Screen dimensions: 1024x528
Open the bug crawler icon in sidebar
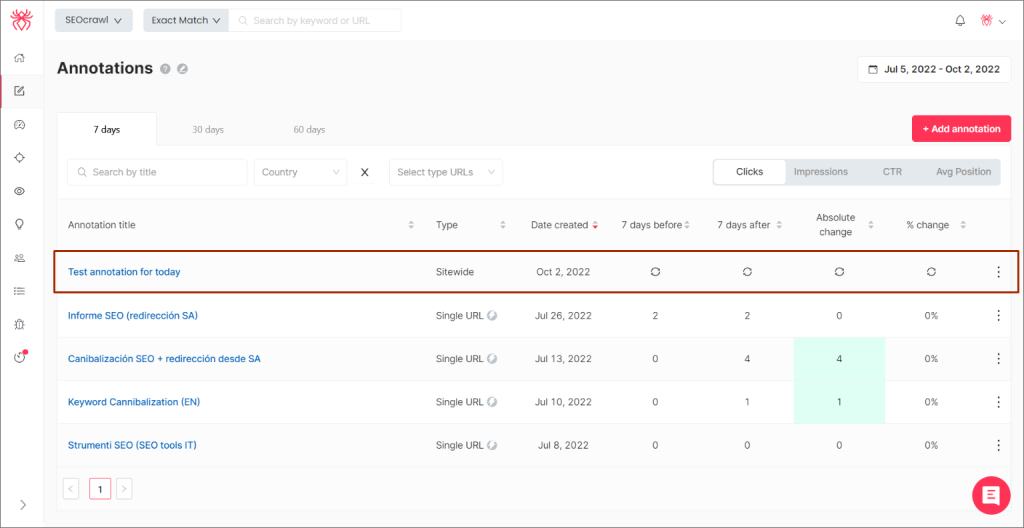(x=20, y=324)
